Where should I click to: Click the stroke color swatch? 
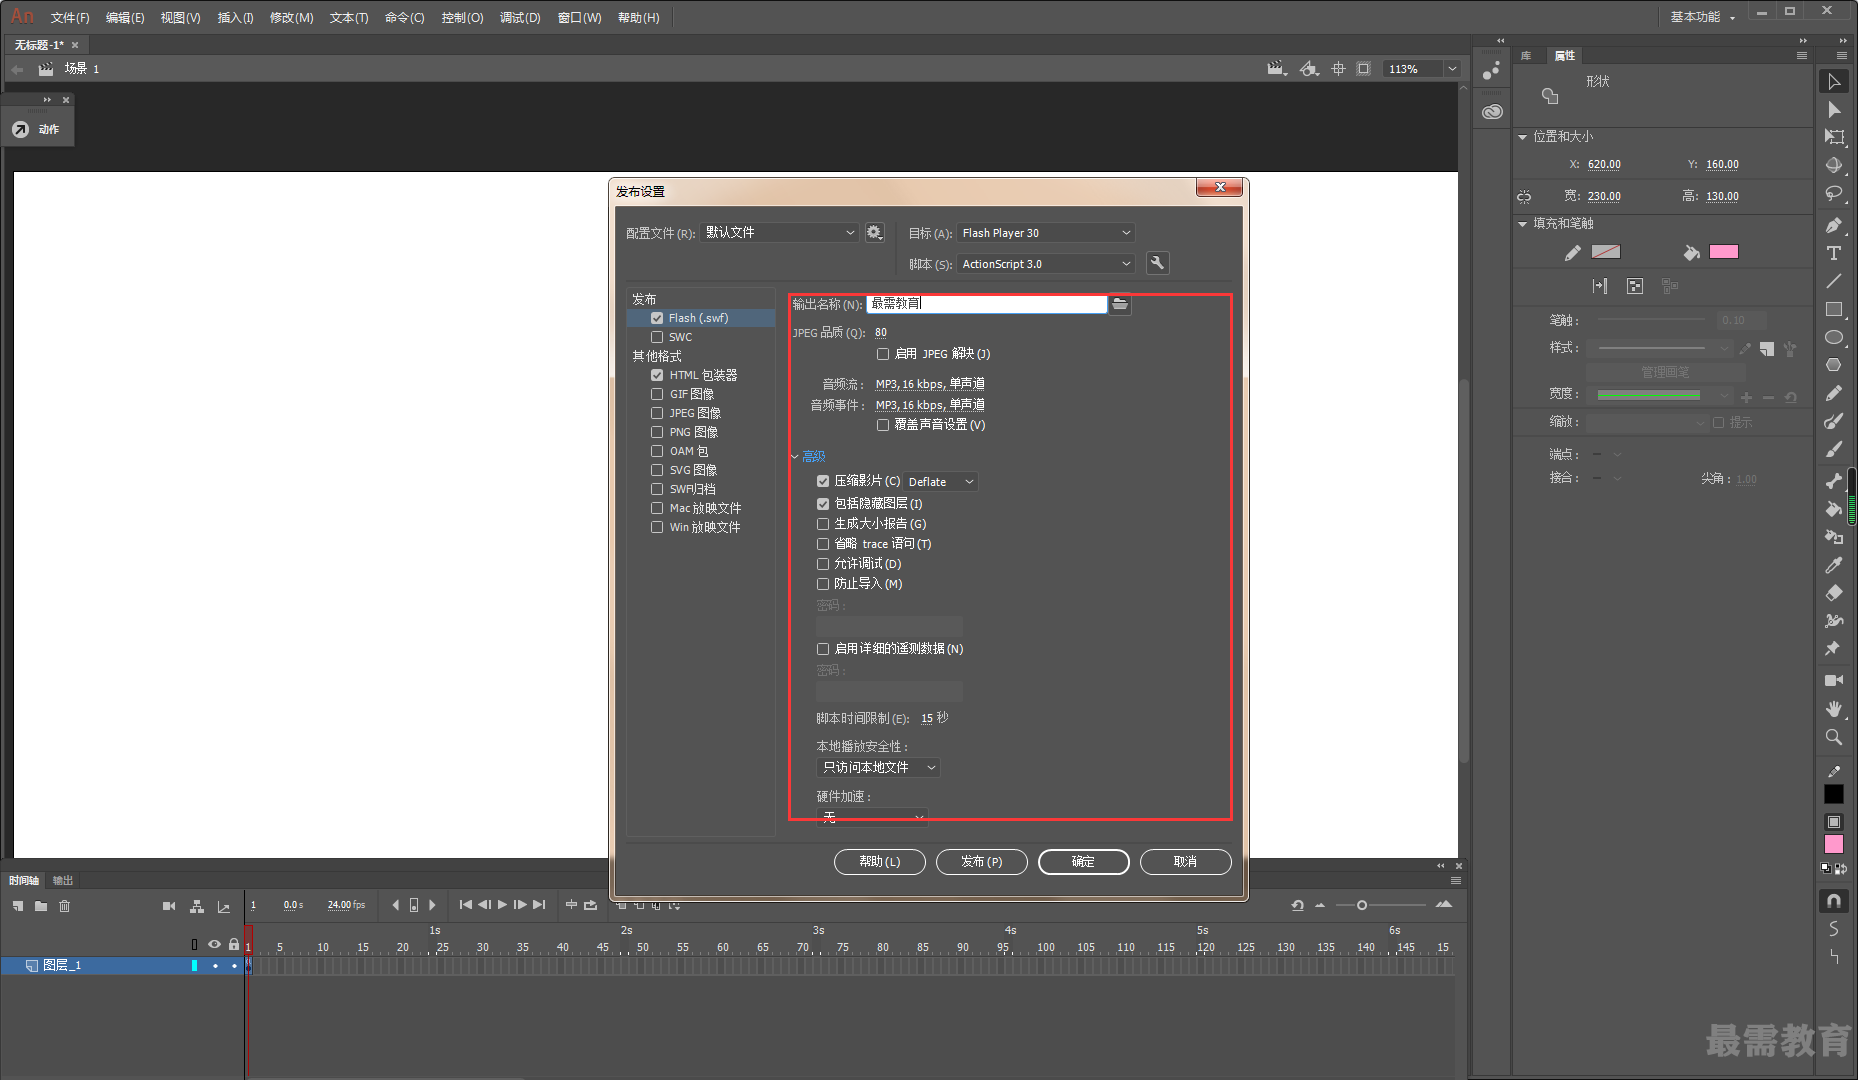1606,252
